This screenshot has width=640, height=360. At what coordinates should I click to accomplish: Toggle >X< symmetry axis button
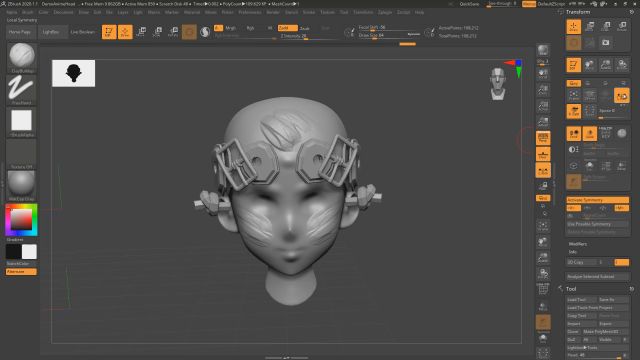(573, 208)
